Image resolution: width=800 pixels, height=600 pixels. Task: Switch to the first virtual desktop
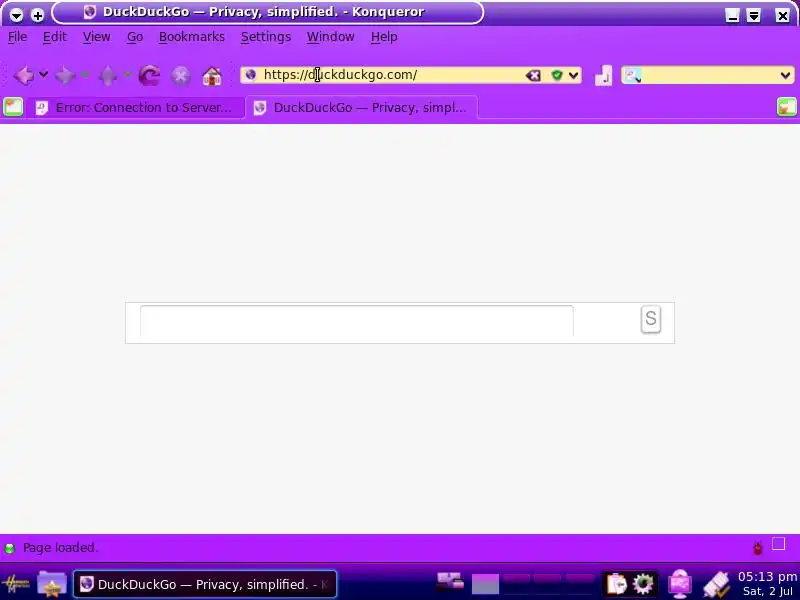[x=485, y=584]
